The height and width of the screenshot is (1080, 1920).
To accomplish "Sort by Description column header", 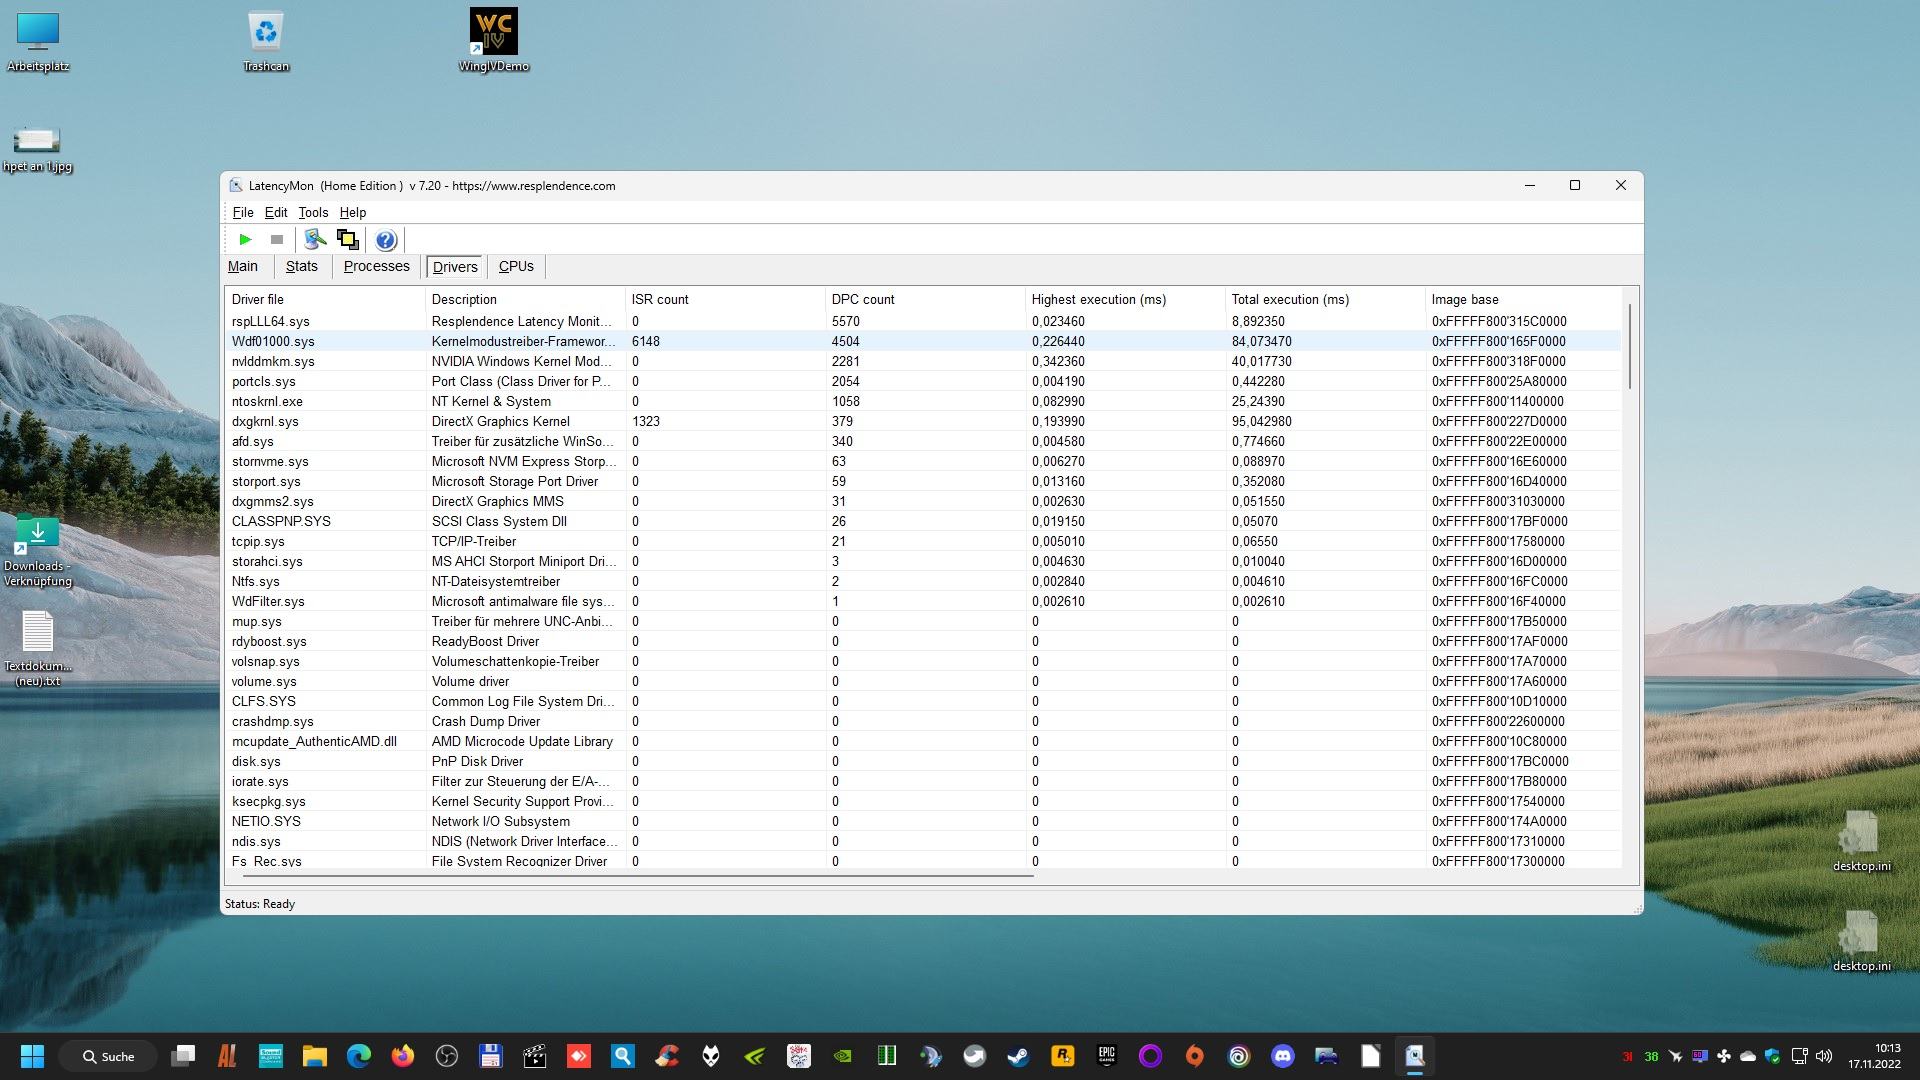I will [x=525, y=299].
